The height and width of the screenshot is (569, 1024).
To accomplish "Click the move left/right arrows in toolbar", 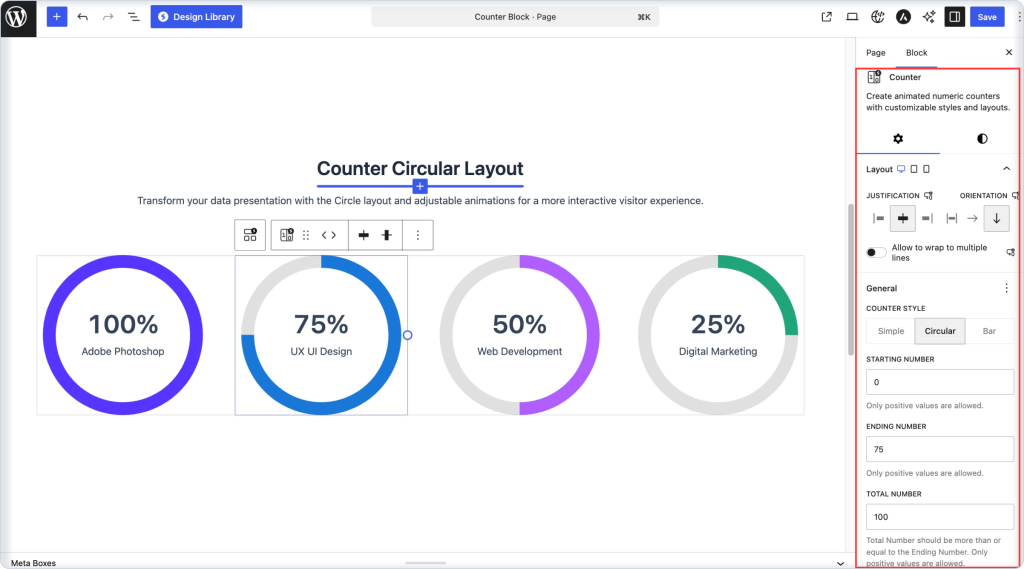I will [328, 235].
